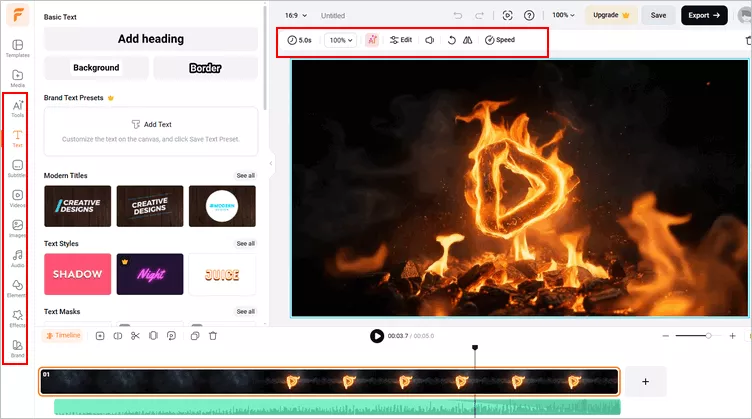Add Border style text
Screen dimensions: 752x419
[x=205, y=68]
